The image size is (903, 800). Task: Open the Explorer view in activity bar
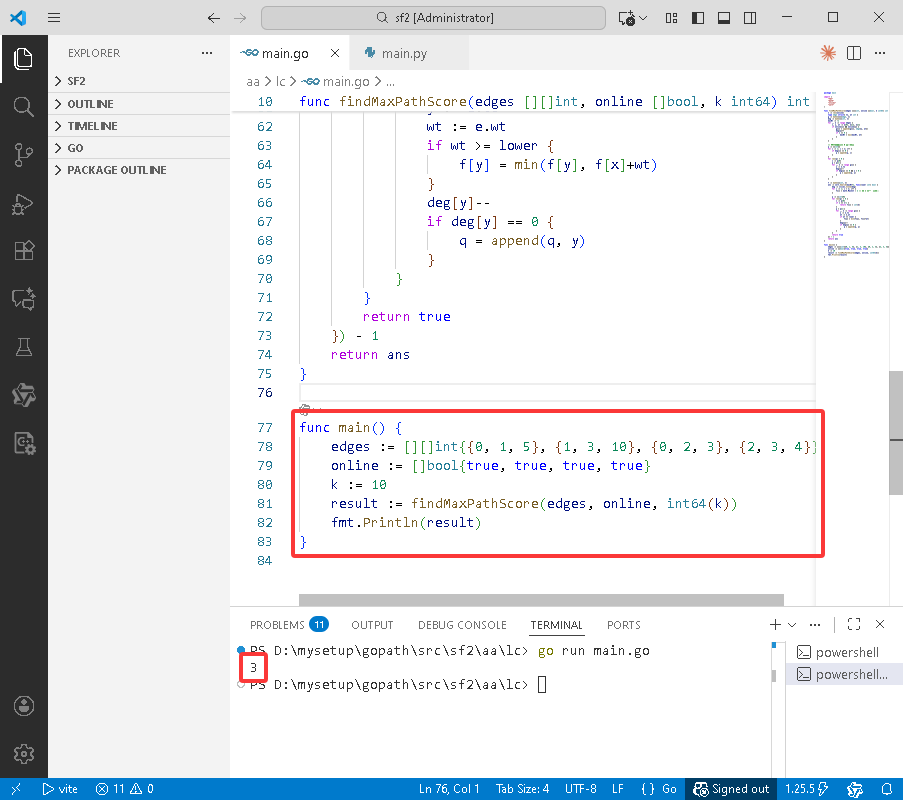[x=23, y=59]
